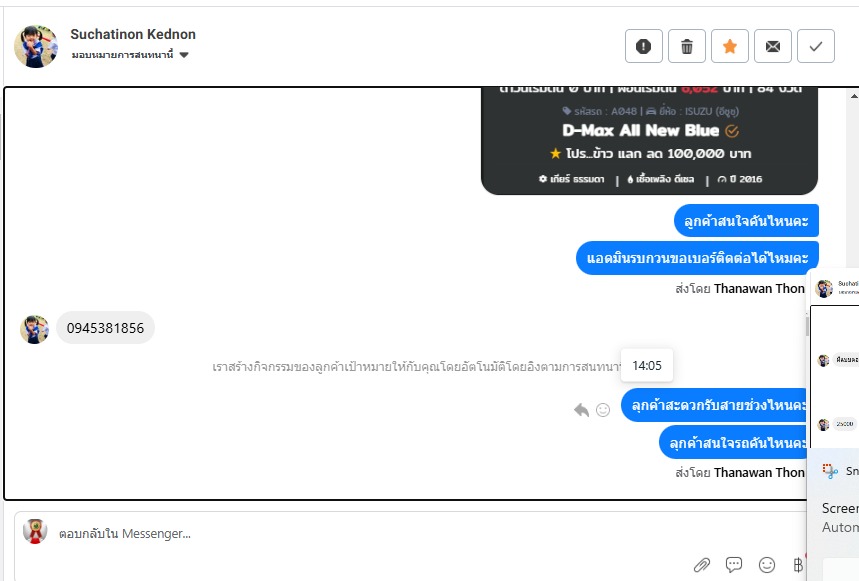Attach a file using the paperclip icon

pos(702,565)
